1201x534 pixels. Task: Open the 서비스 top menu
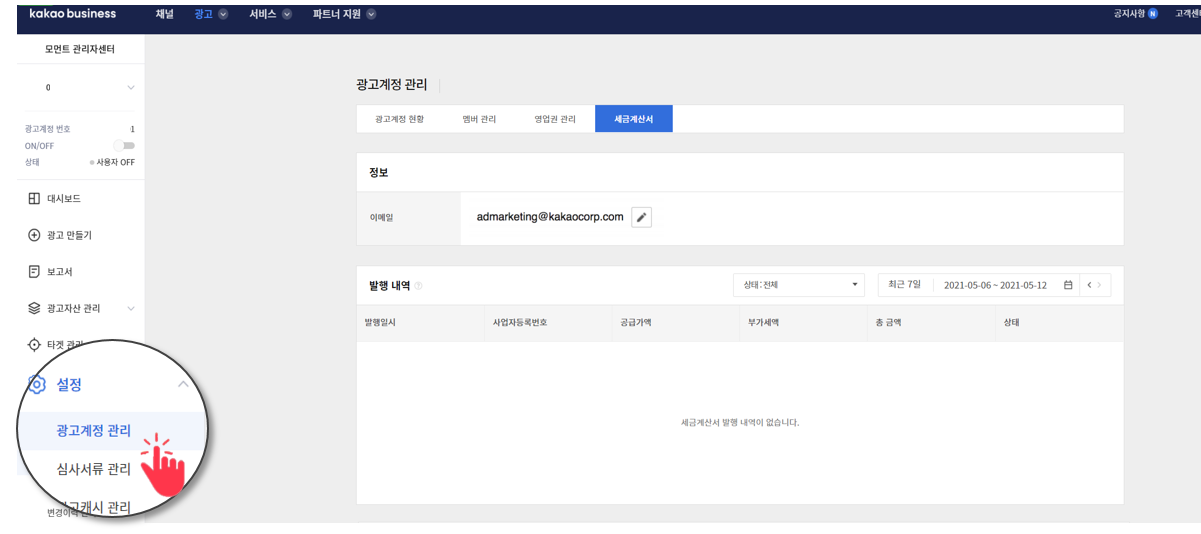point(270,14)
